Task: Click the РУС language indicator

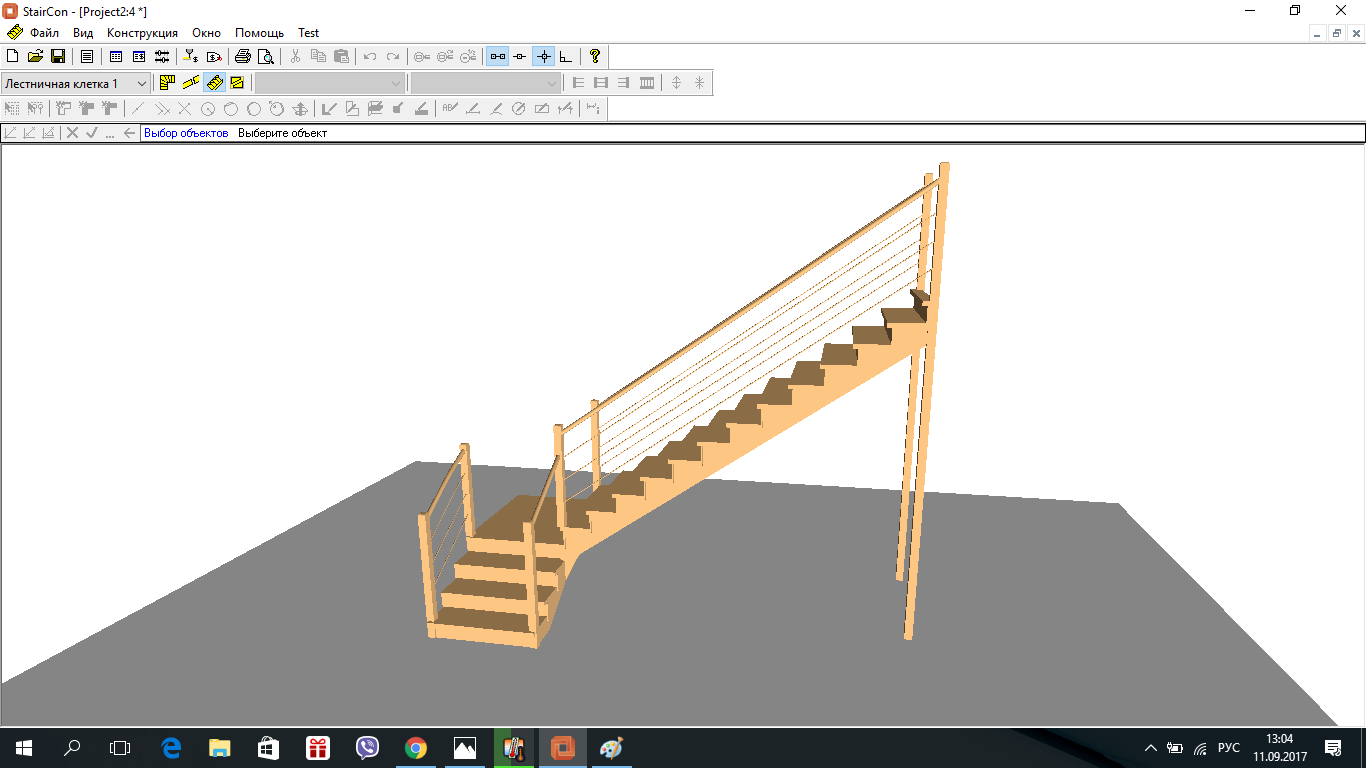Action: (x=1229, y=748)
